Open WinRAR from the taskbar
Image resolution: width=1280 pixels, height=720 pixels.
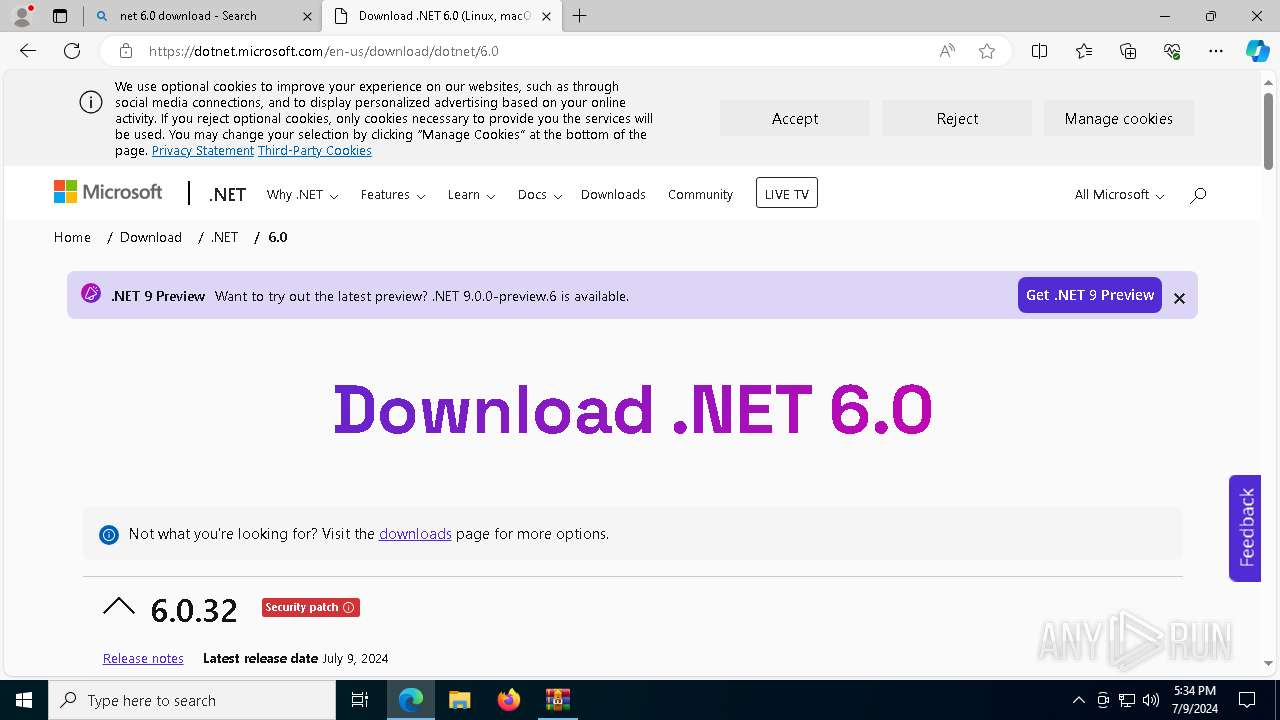(x=557, y=700)
